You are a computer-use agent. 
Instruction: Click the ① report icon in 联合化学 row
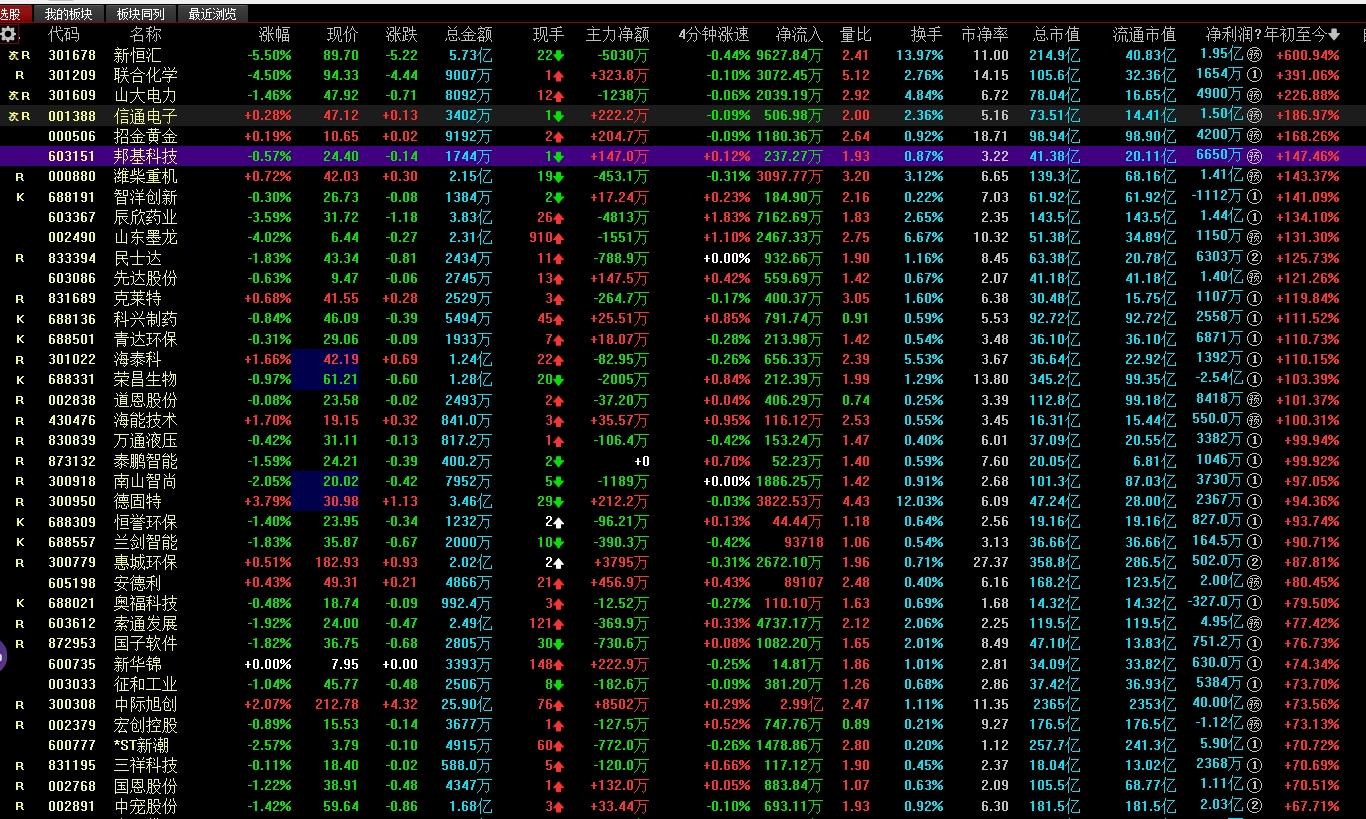pos(1254,75)
